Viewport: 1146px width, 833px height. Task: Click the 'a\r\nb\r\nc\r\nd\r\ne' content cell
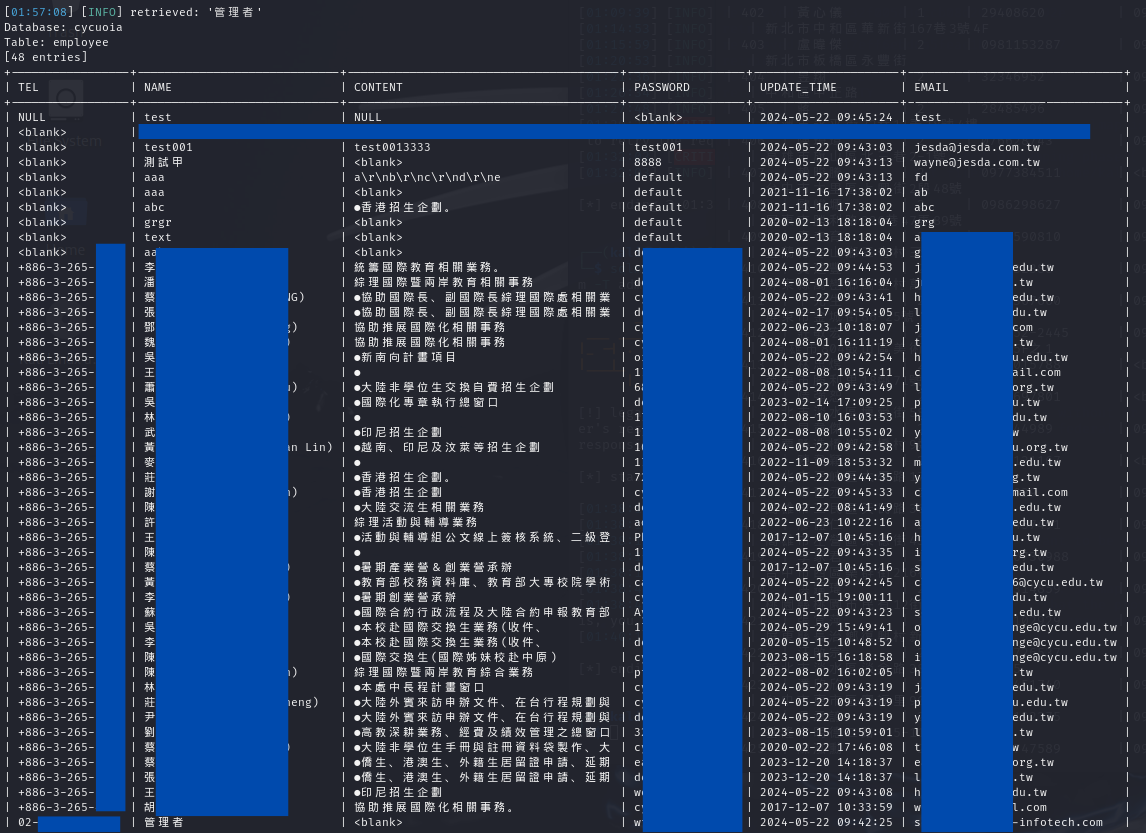pyautogui.click(x=427, y=177)
